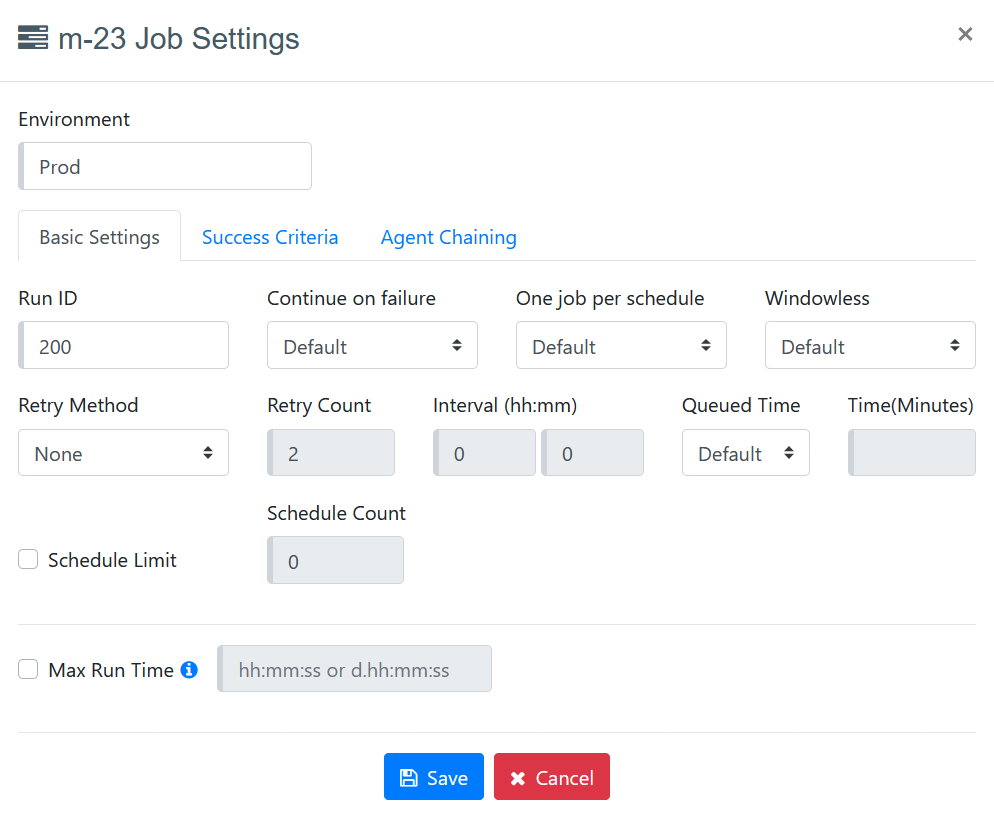Expand the One job per schedule dropdown

[621, 346]
